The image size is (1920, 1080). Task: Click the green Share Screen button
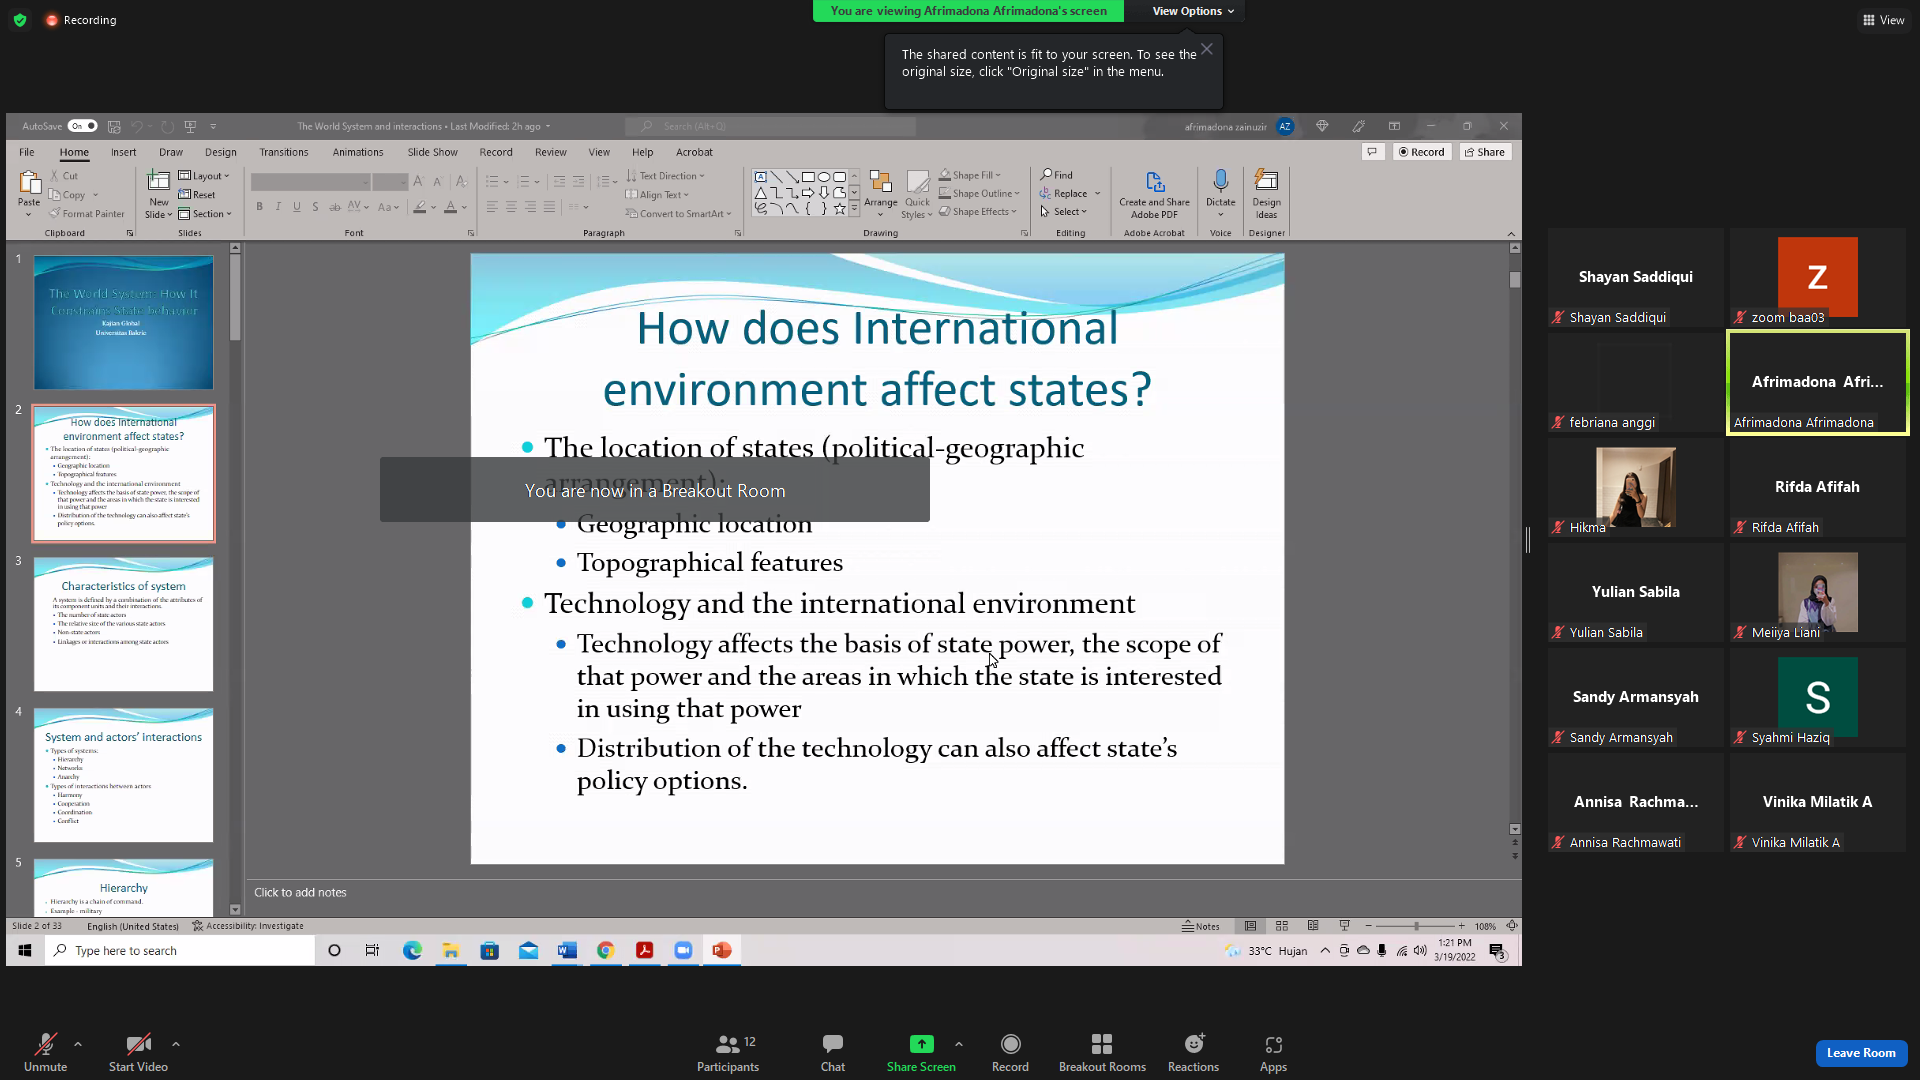(x=921, y=1052)
